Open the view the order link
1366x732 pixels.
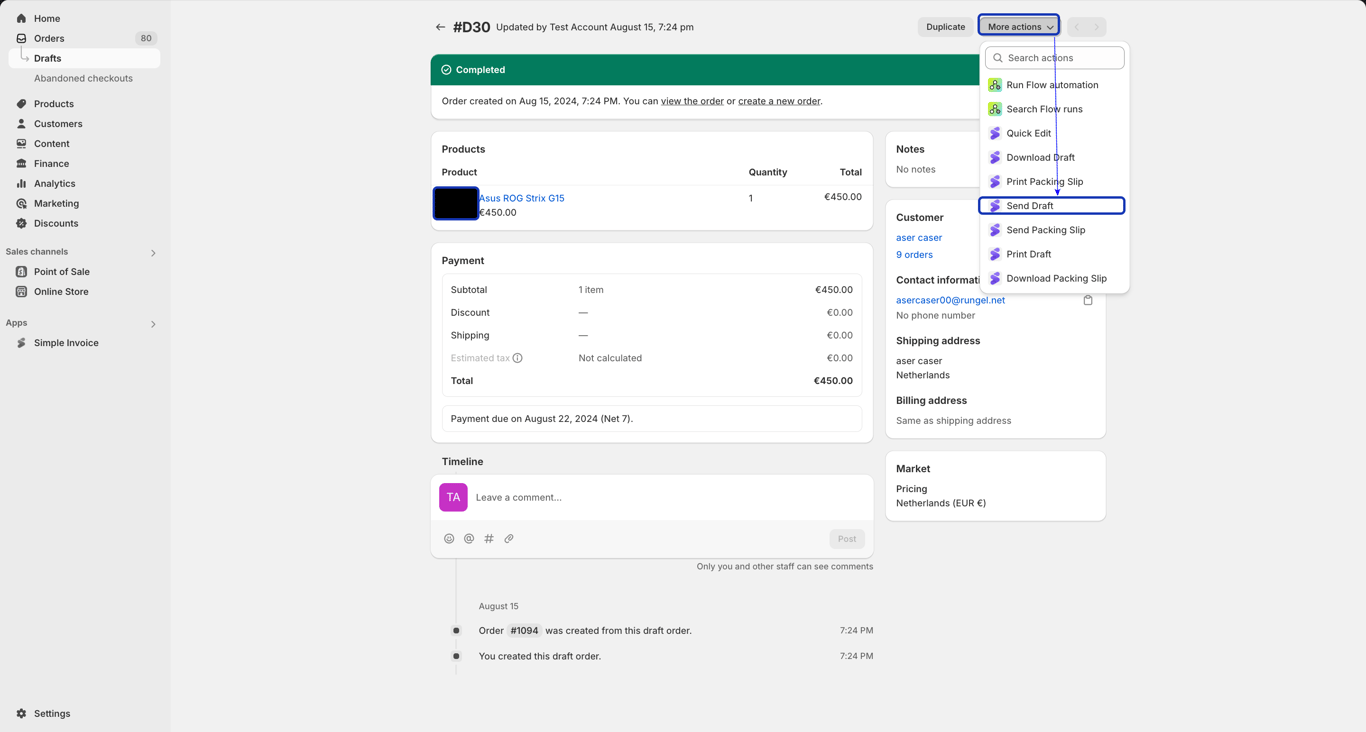[692, 101]
